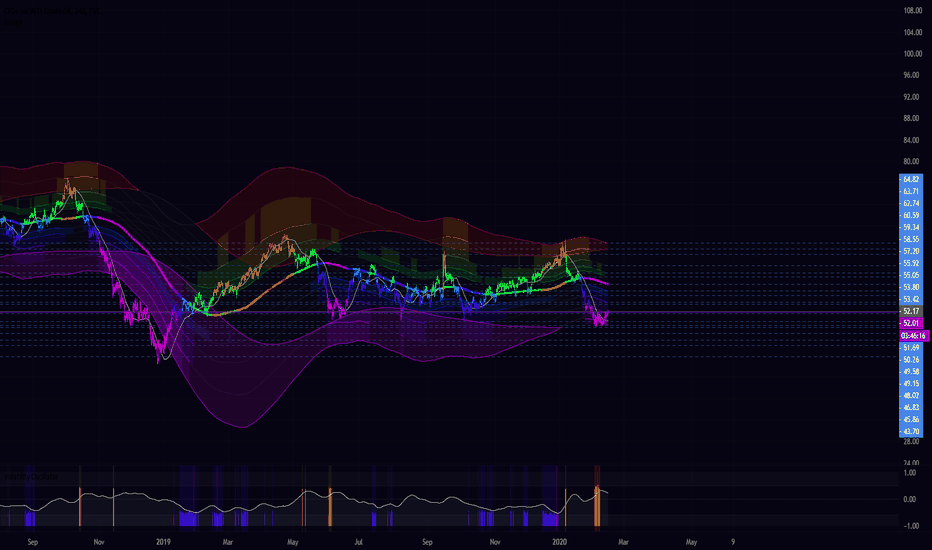Click the magenta 52.01 current price label
Image resolution: width=932 pixels, height=550 pixels.
click(911, 323)
